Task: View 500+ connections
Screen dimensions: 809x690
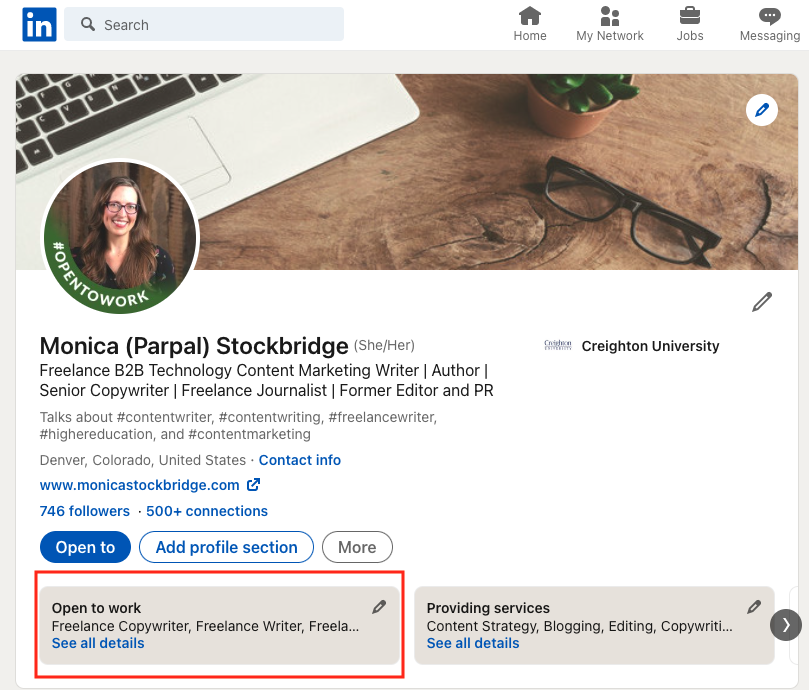Action: tap(207, 511)
